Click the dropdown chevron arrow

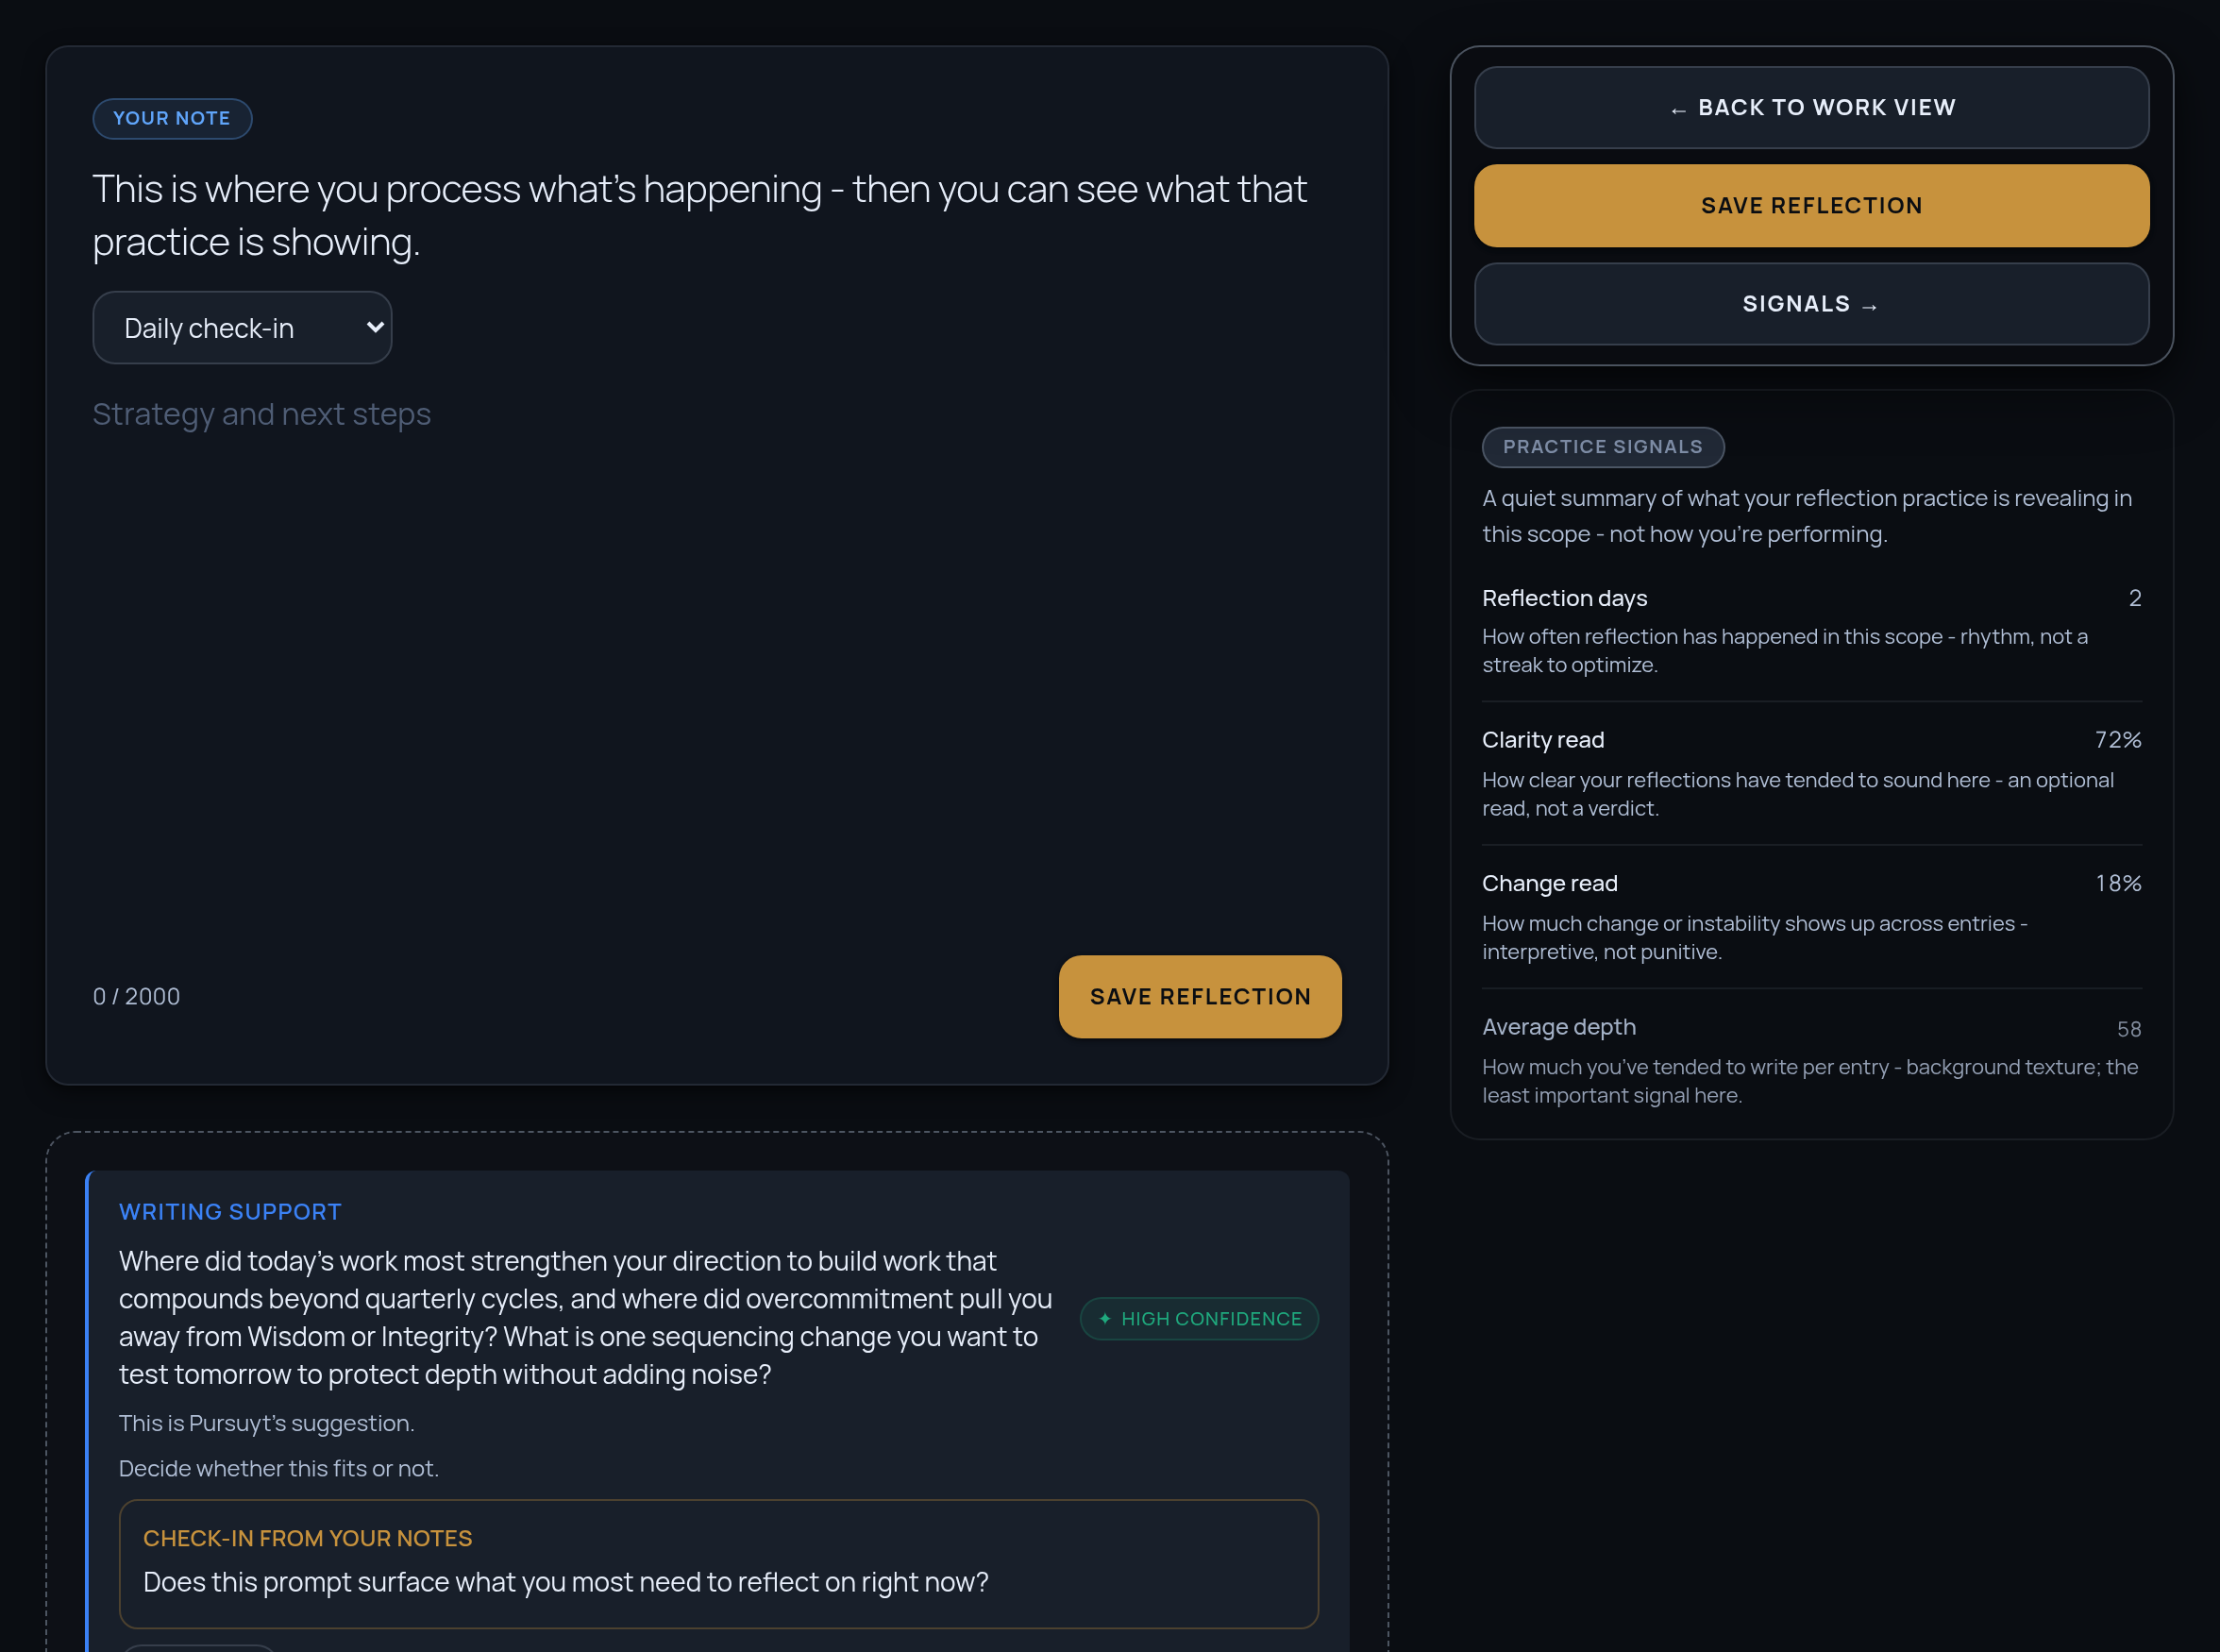click(x=375, y=327)
